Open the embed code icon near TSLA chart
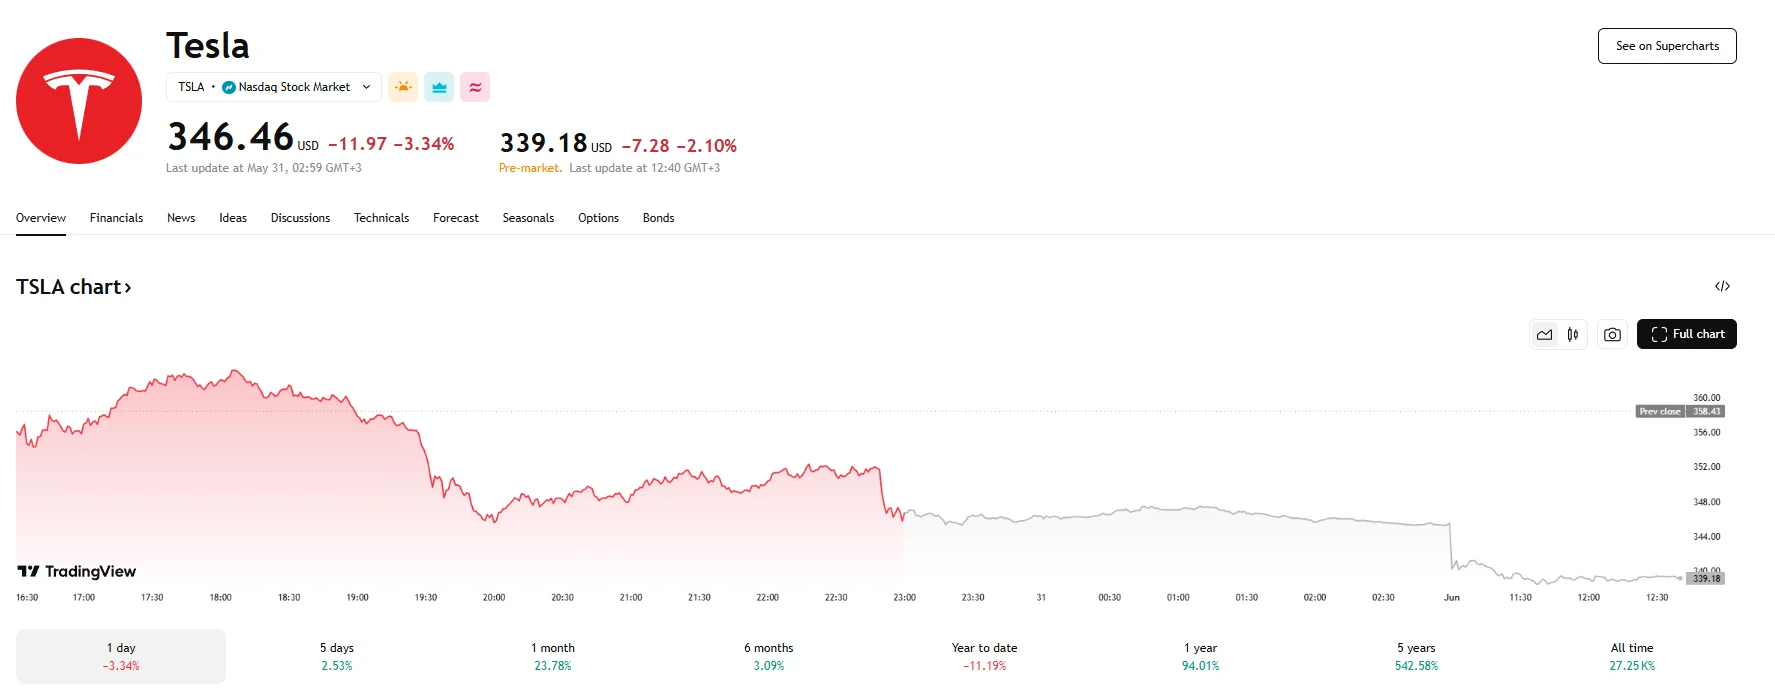1775x697 pixels. 1723,287
